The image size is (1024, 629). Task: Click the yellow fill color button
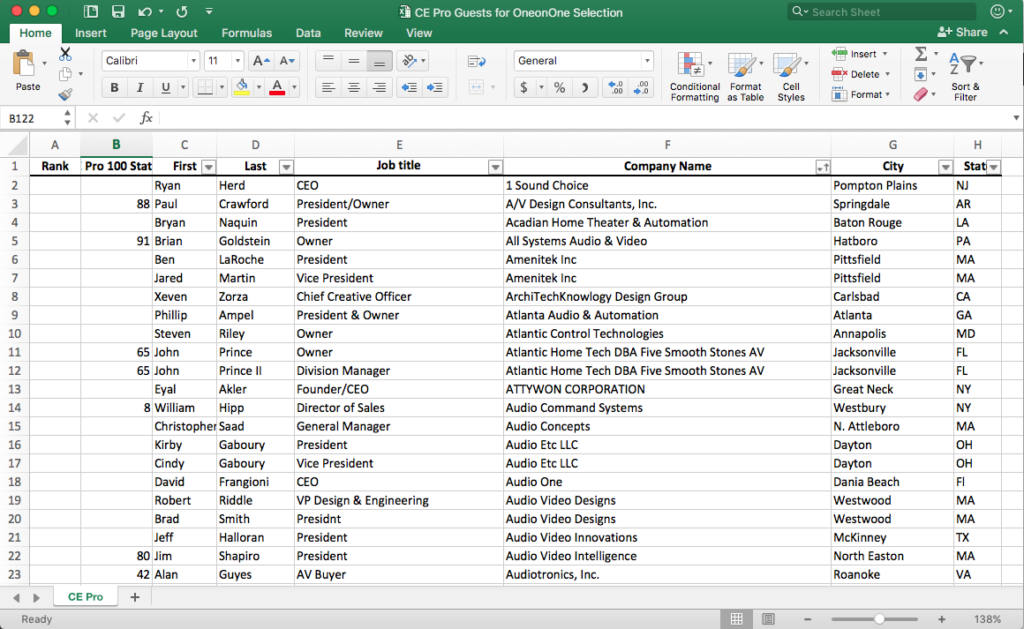tap(242, 88)
